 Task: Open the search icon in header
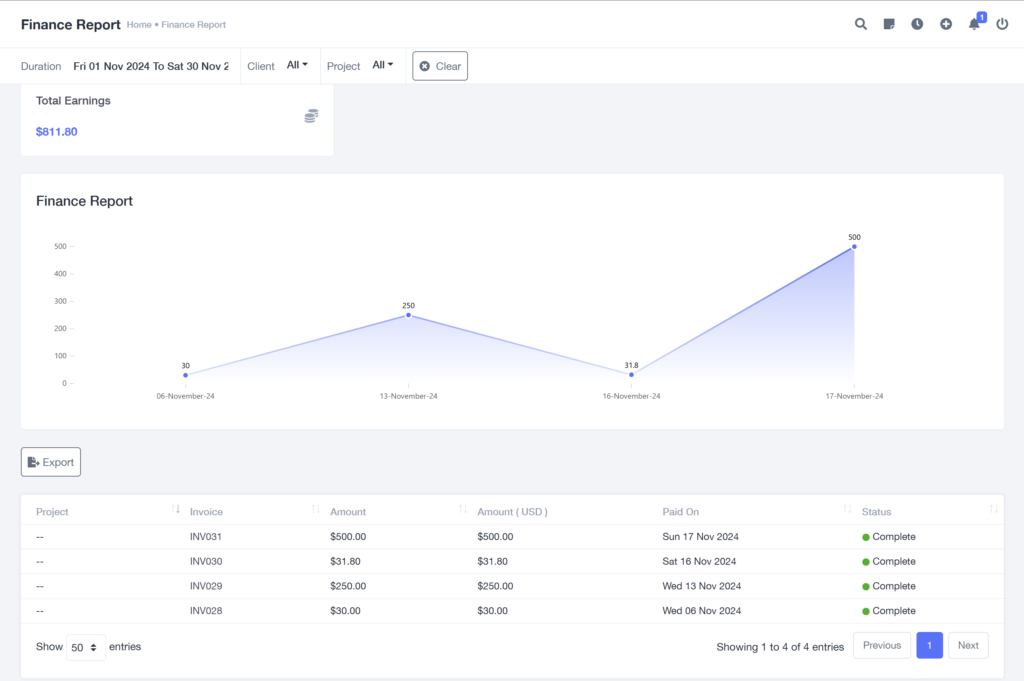(x=860, y=24)
